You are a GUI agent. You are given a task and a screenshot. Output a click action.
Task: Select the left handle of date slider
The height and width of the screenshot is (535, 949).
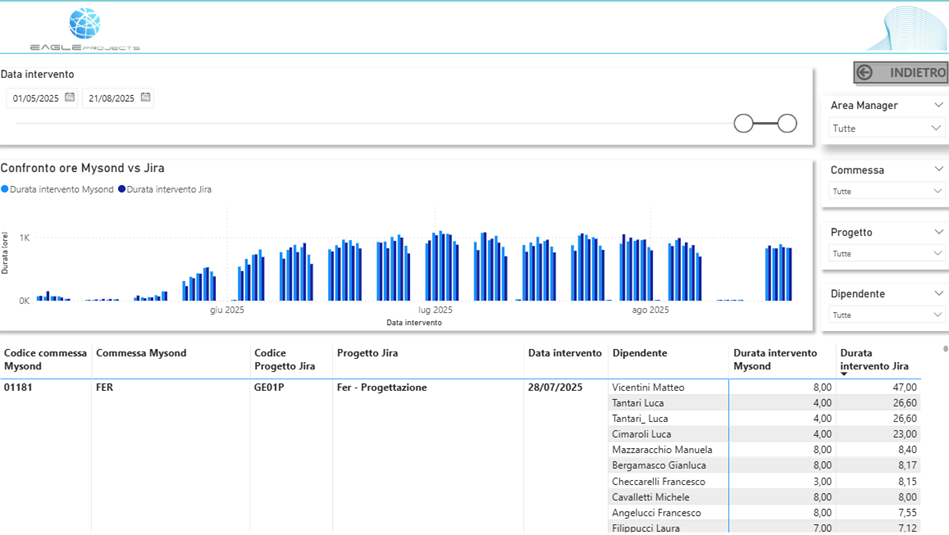point(743,123)
